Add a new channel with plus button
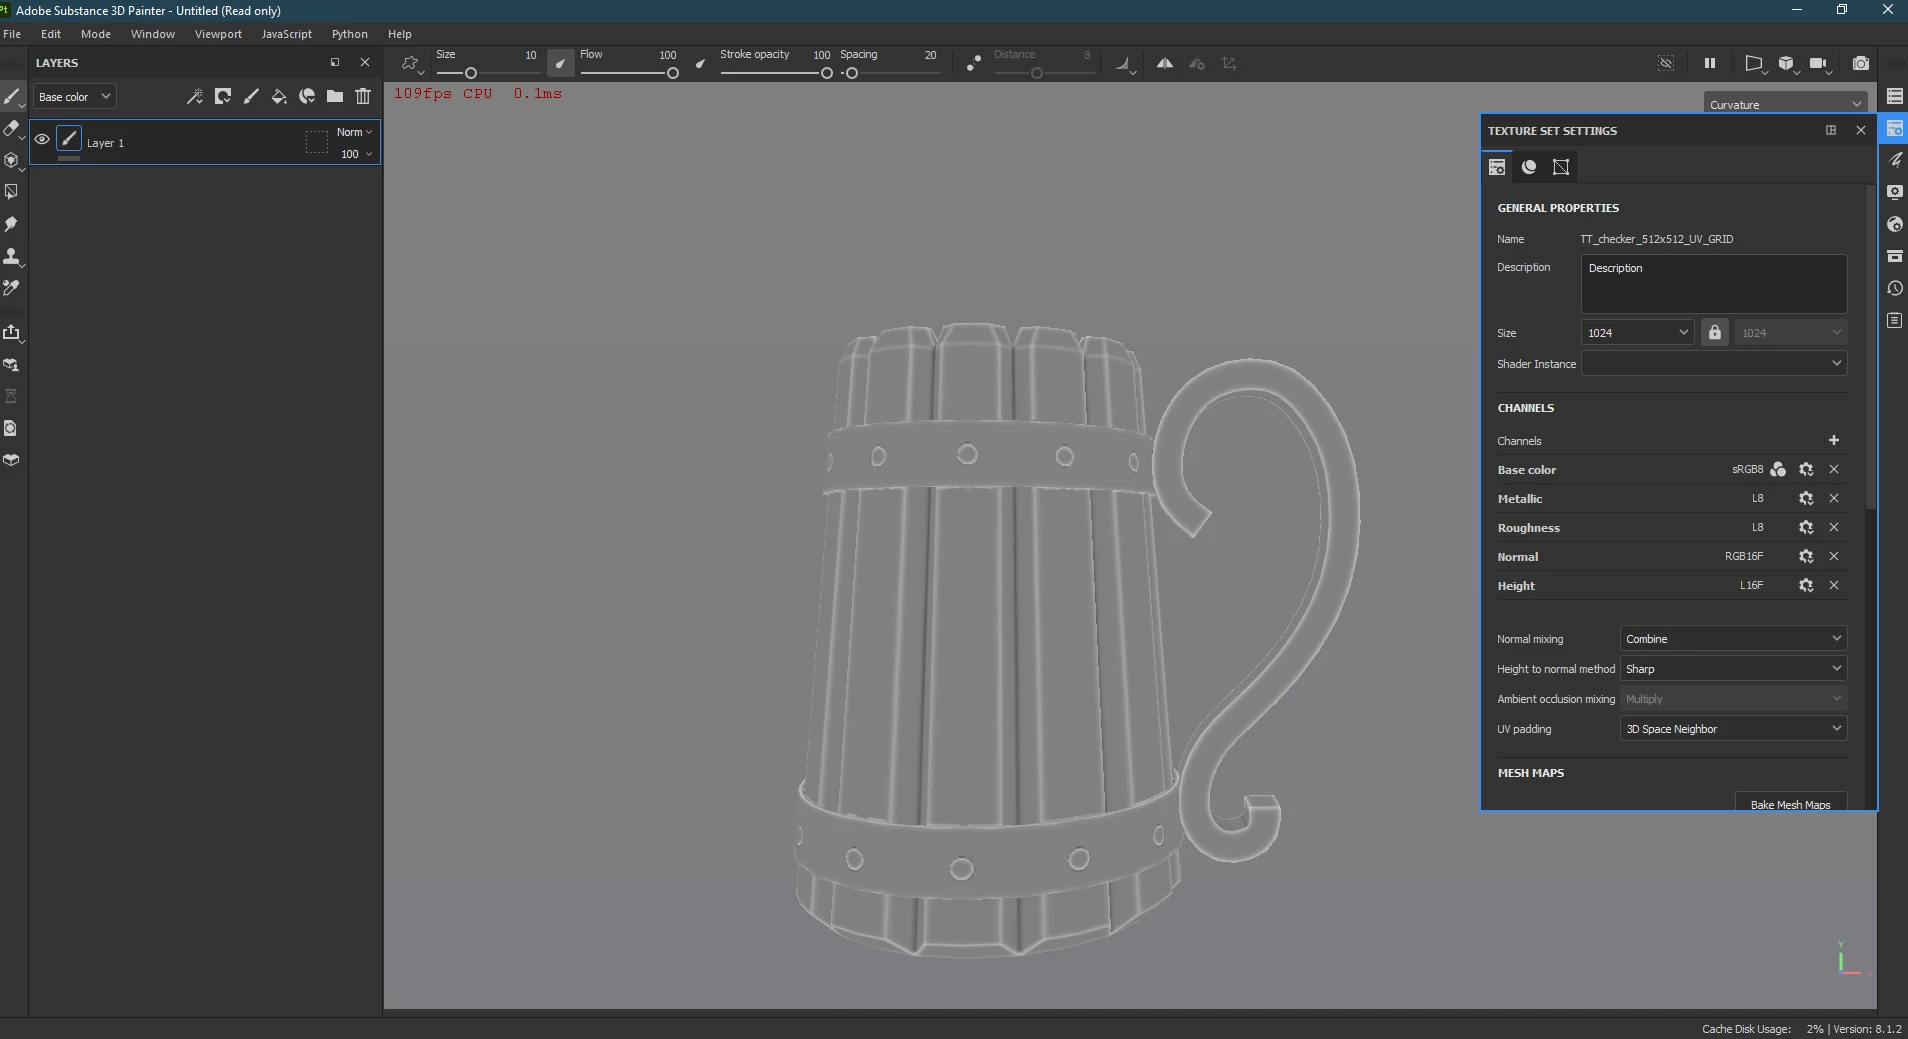 click(x=1833, y=440)
